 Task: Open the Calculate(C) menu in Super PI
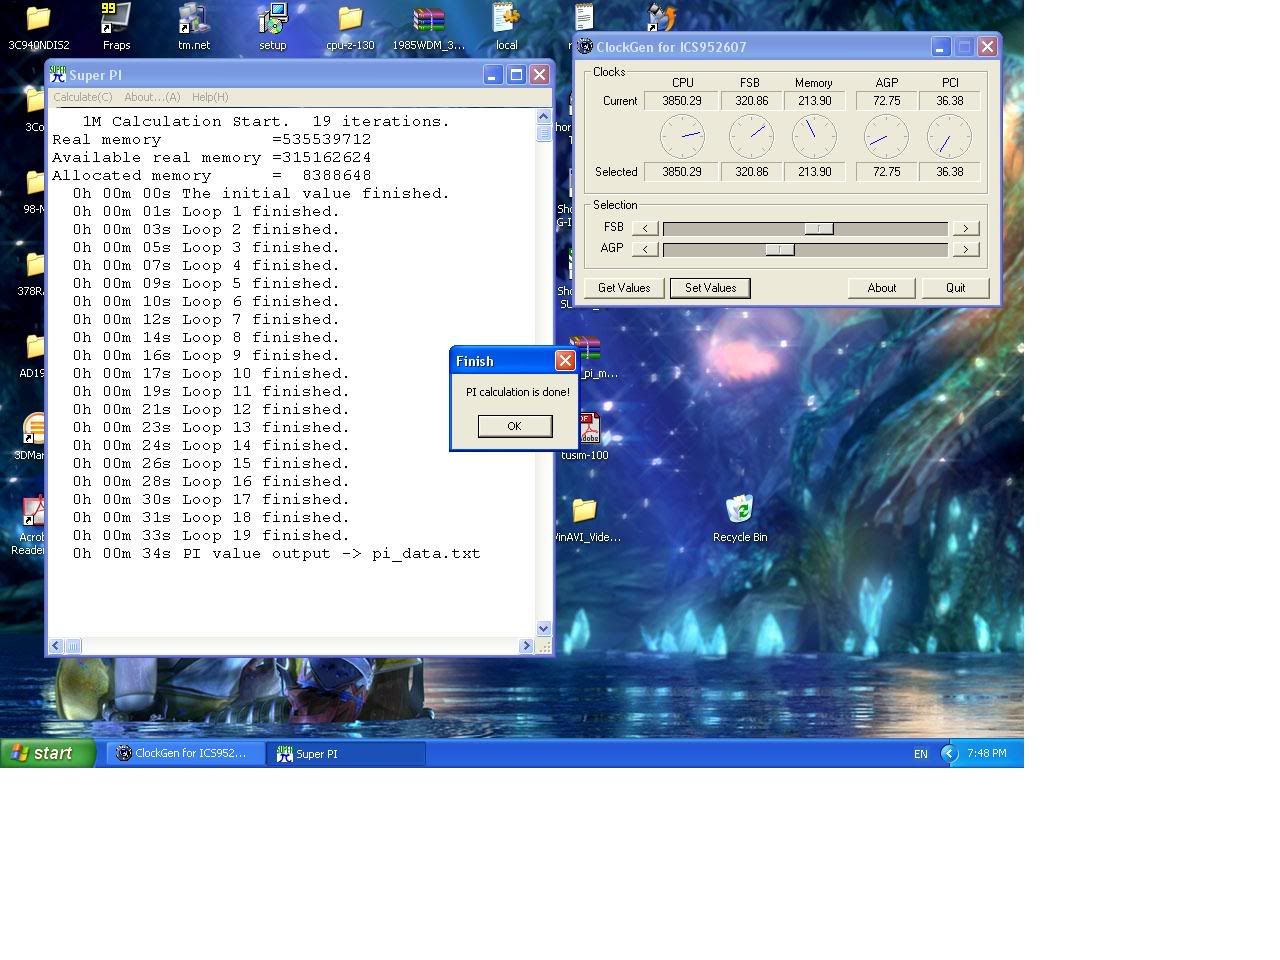tap(82, 97)
